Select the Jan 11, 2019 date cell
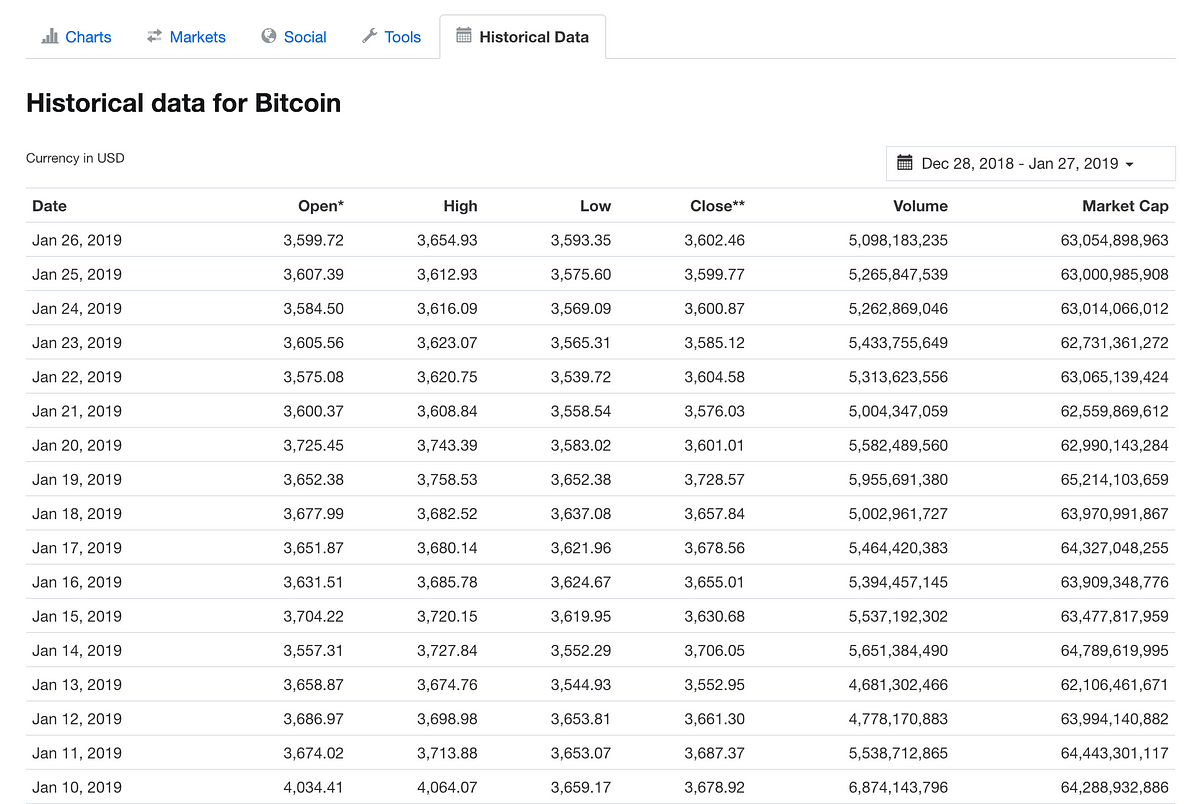Viewport: 1200px width, 804px height. tap(77, 753)
